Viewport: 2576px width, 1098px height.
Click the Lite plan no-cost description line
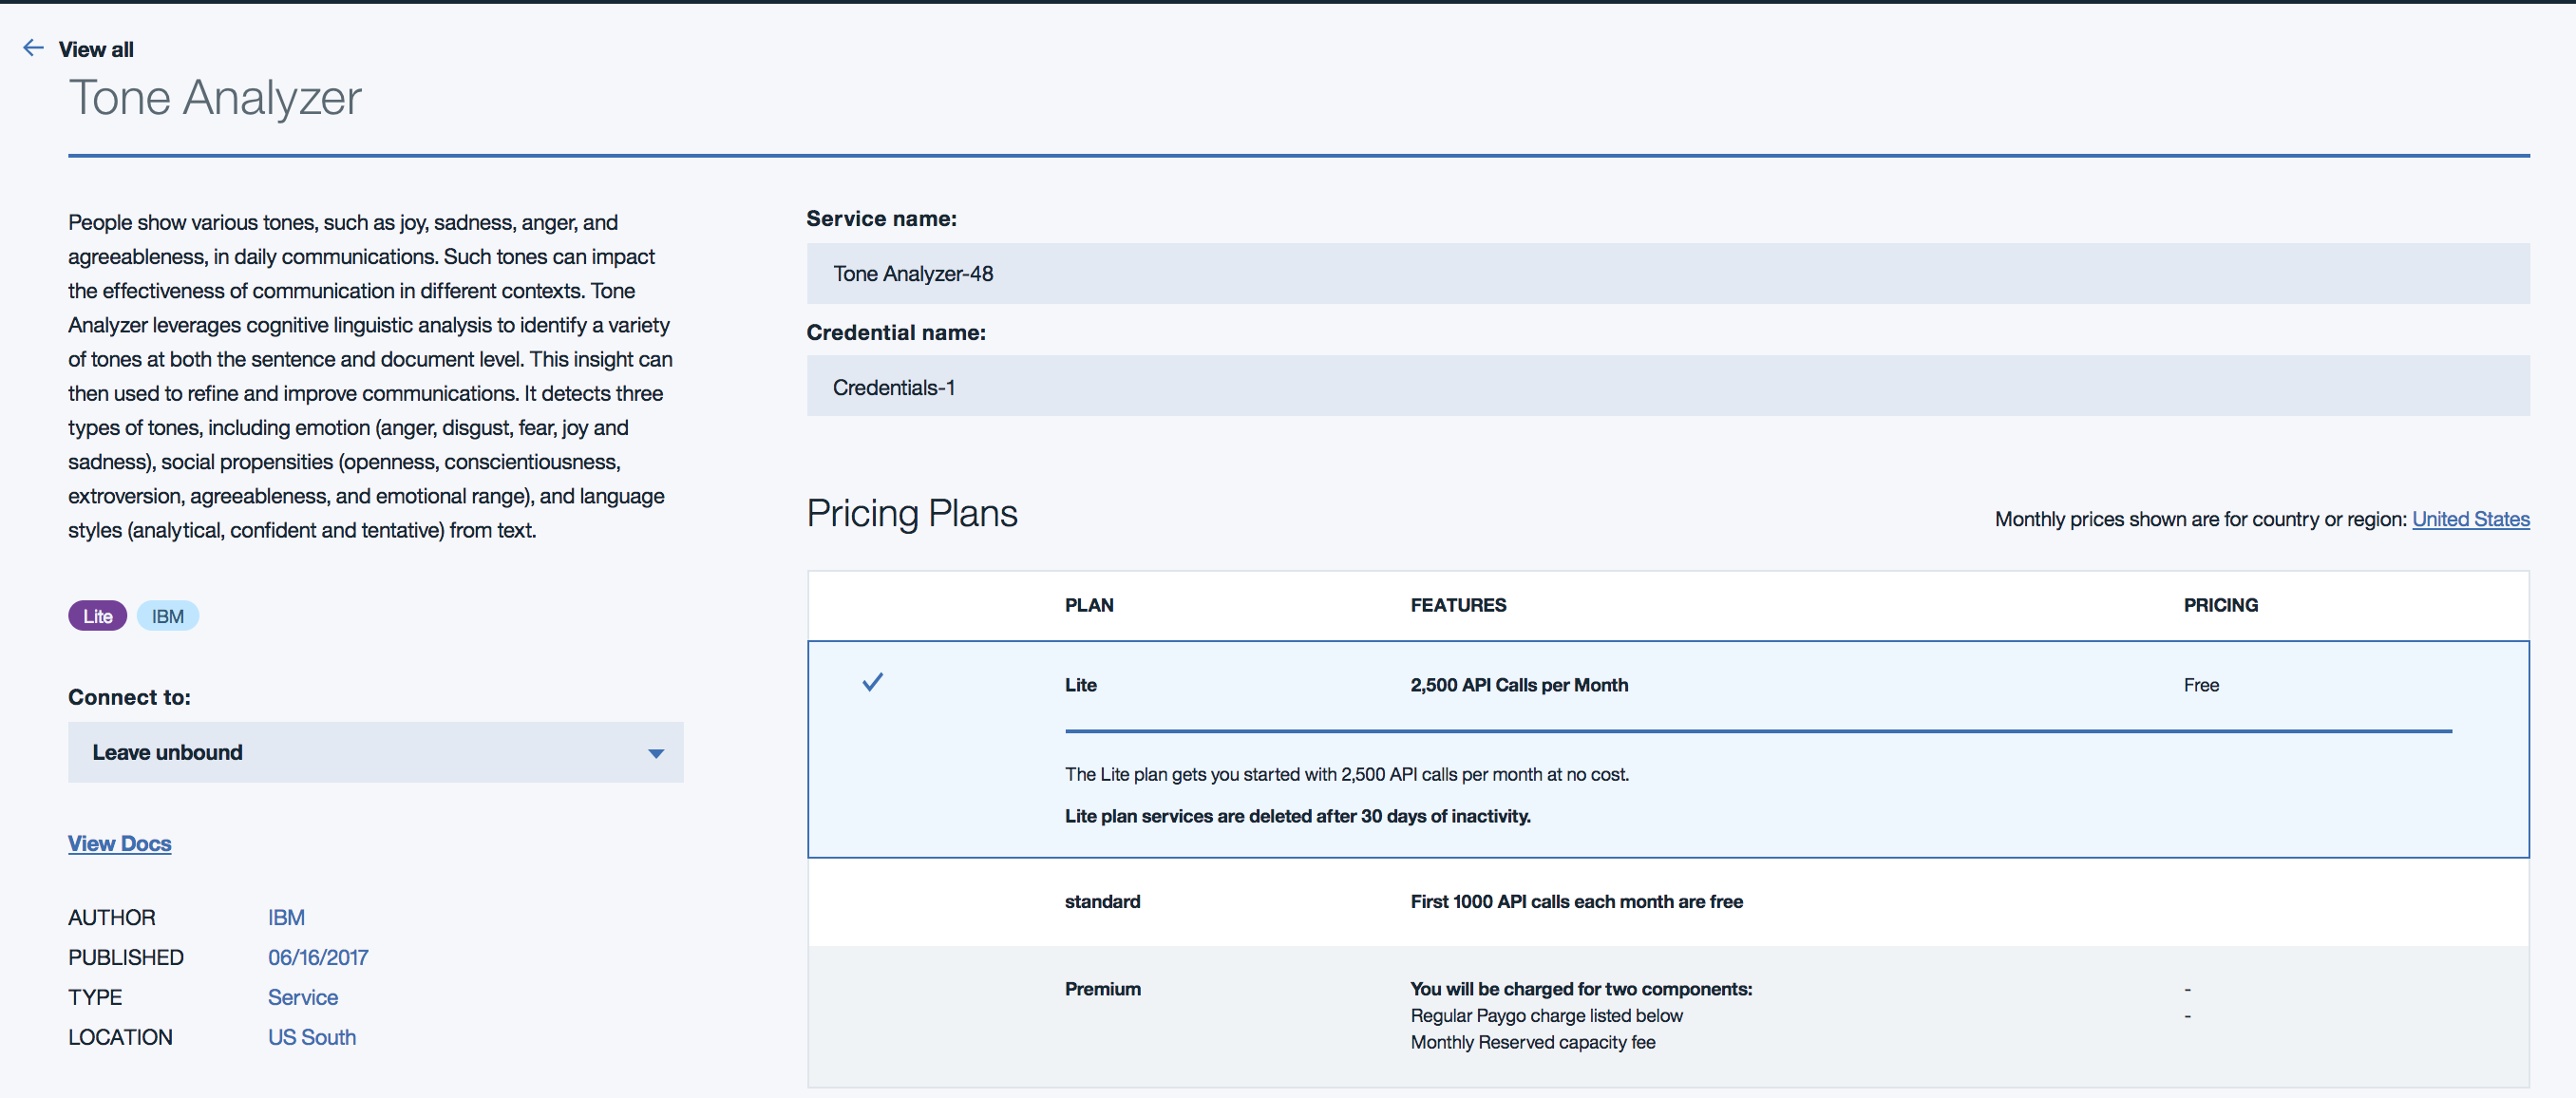[1346, 774]
